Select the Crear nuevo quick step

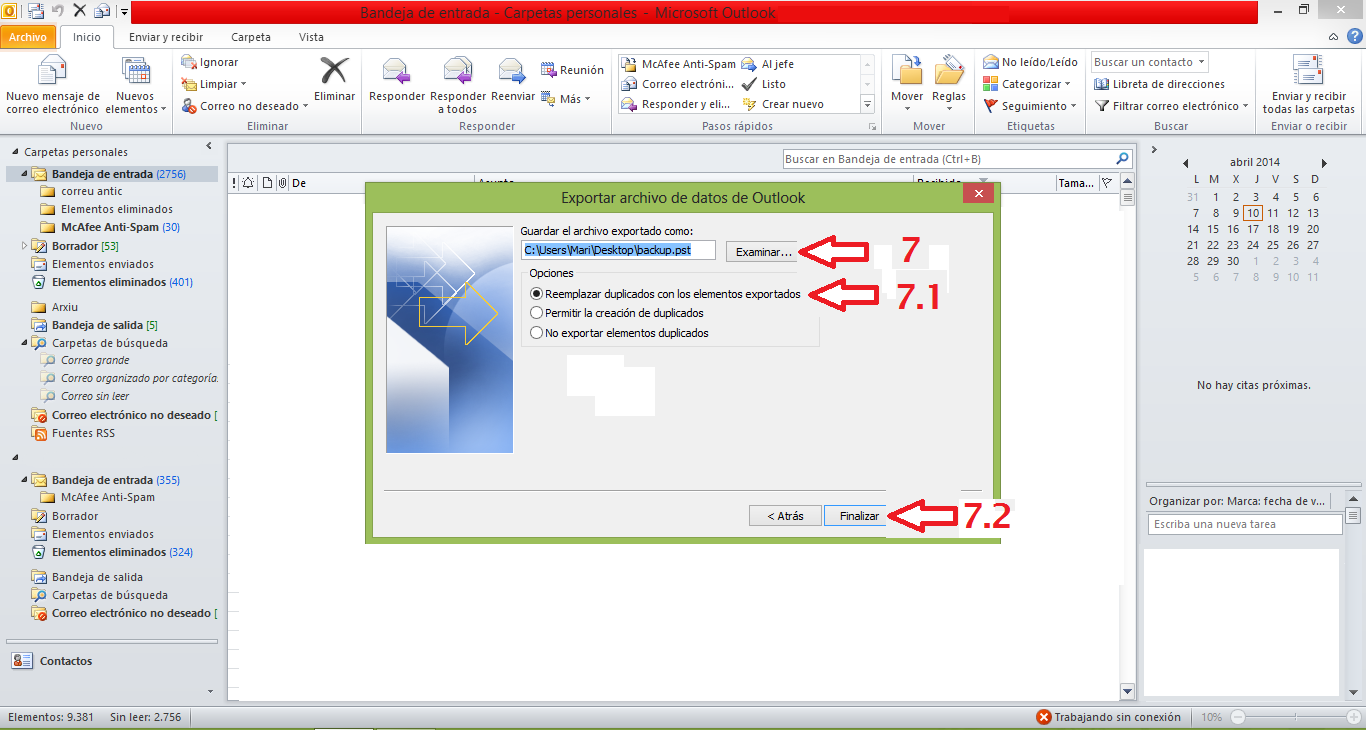tap(783, 104)
